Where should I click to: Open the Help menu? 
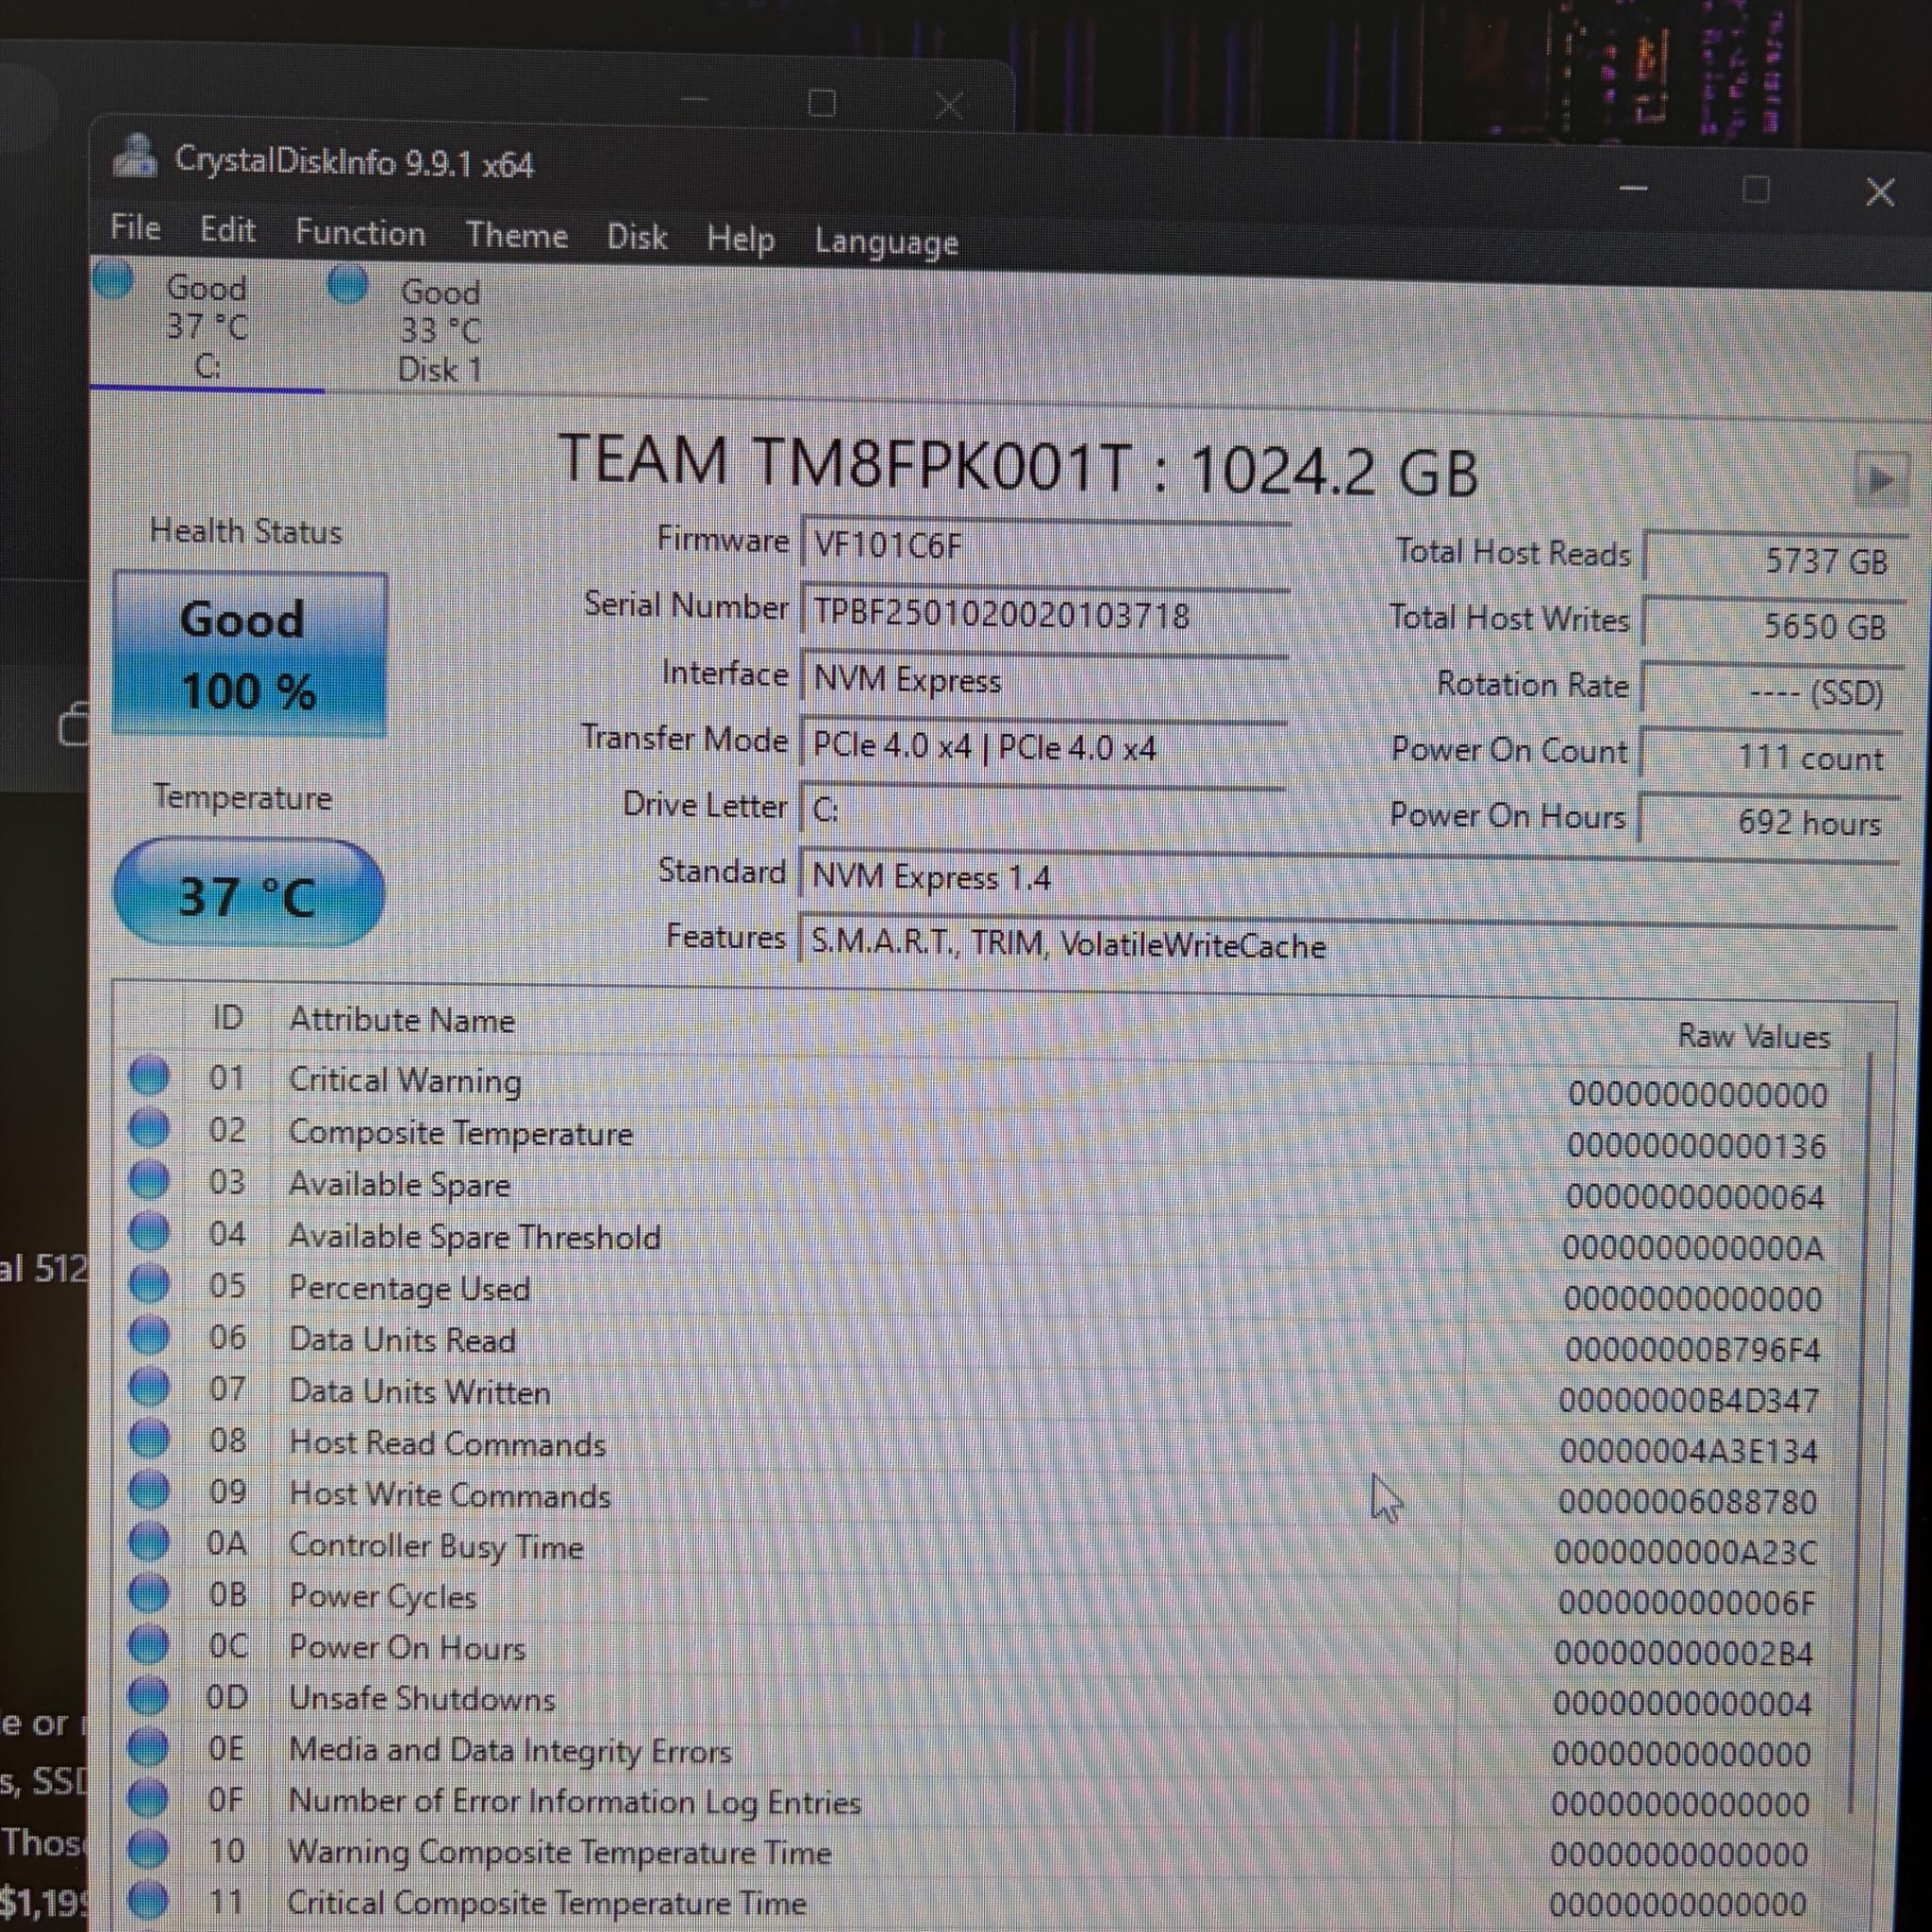[740, 239]
